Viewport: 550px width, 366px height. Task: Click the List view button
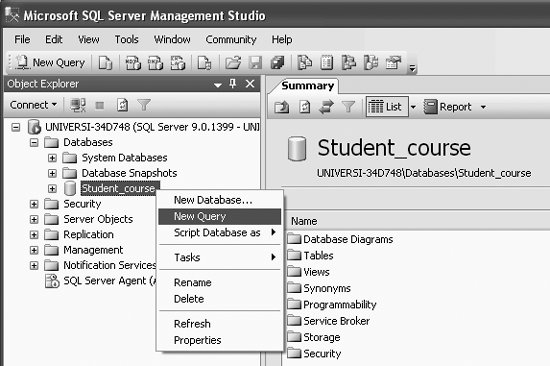(387, 107)
